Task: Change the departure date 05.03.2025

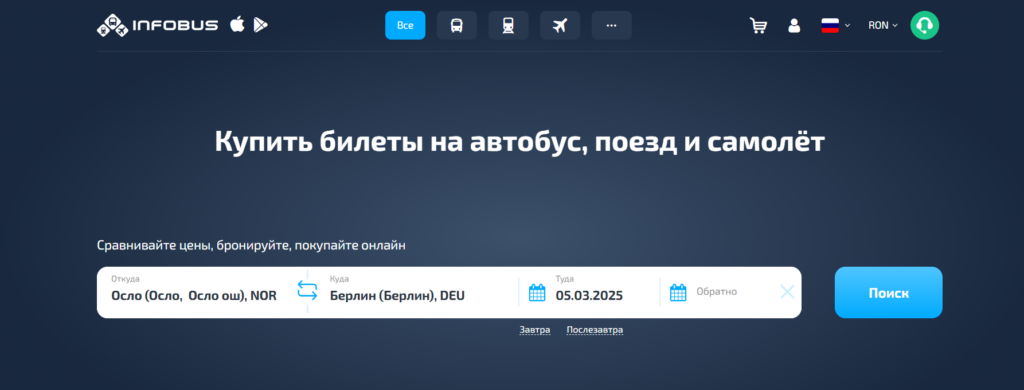Action: (589, 295)
